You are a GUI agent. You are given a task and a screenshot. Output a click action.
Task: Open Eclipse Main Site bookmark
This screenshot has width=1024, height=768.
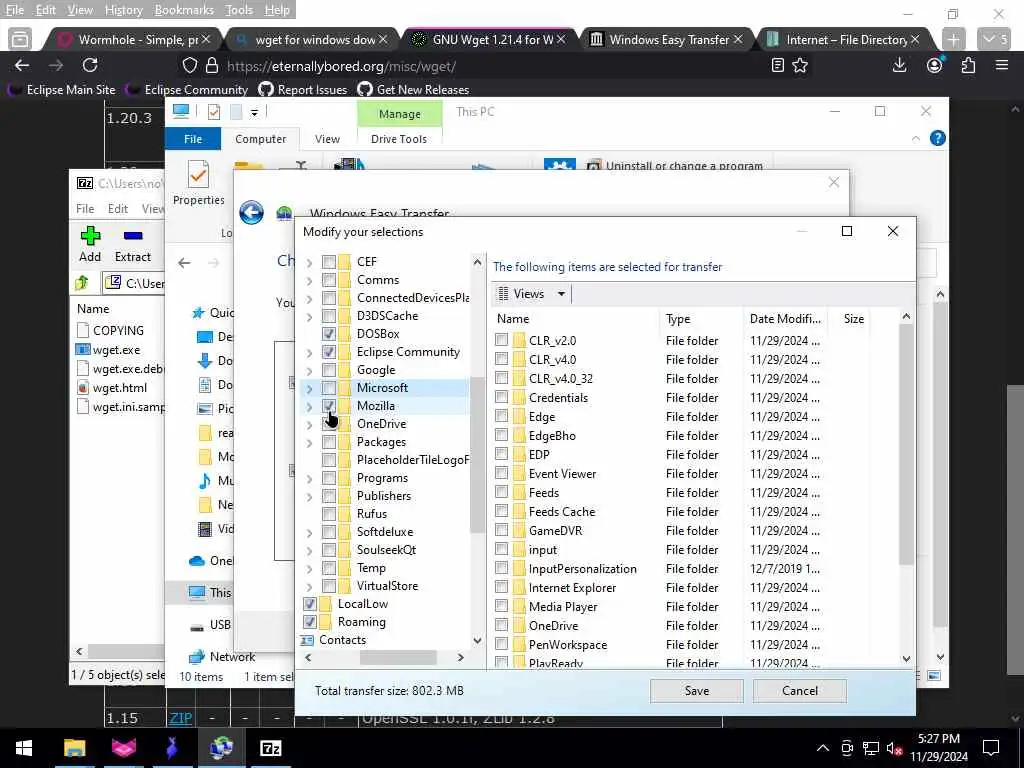coord(62,89)
